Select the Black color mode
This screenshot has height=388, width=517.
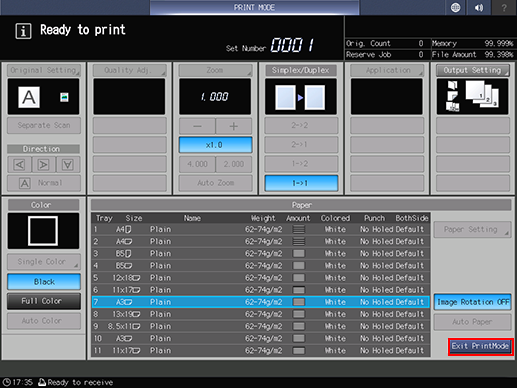(x=44, y=282)
